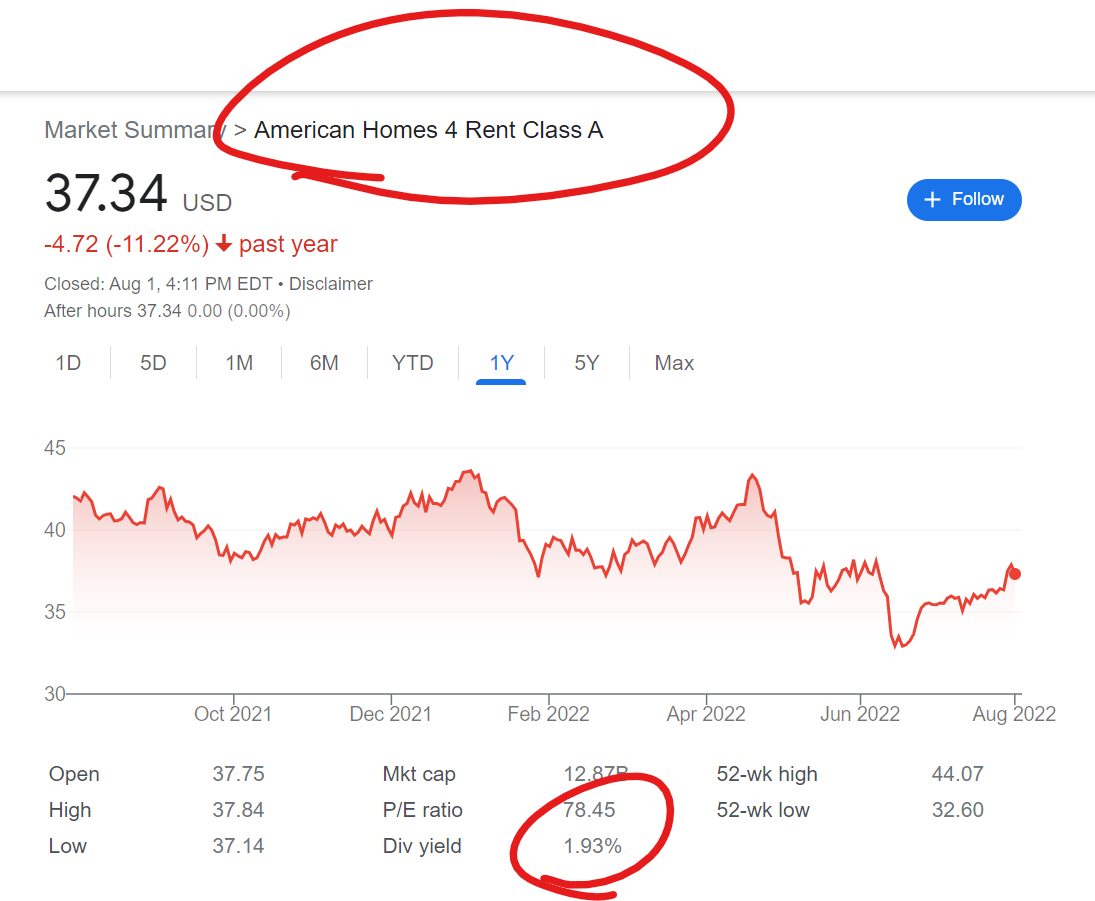This screenshot has height=901, width=1095.
Task: Click the plus icon on Follow button
Action: (x=933, y=199)
